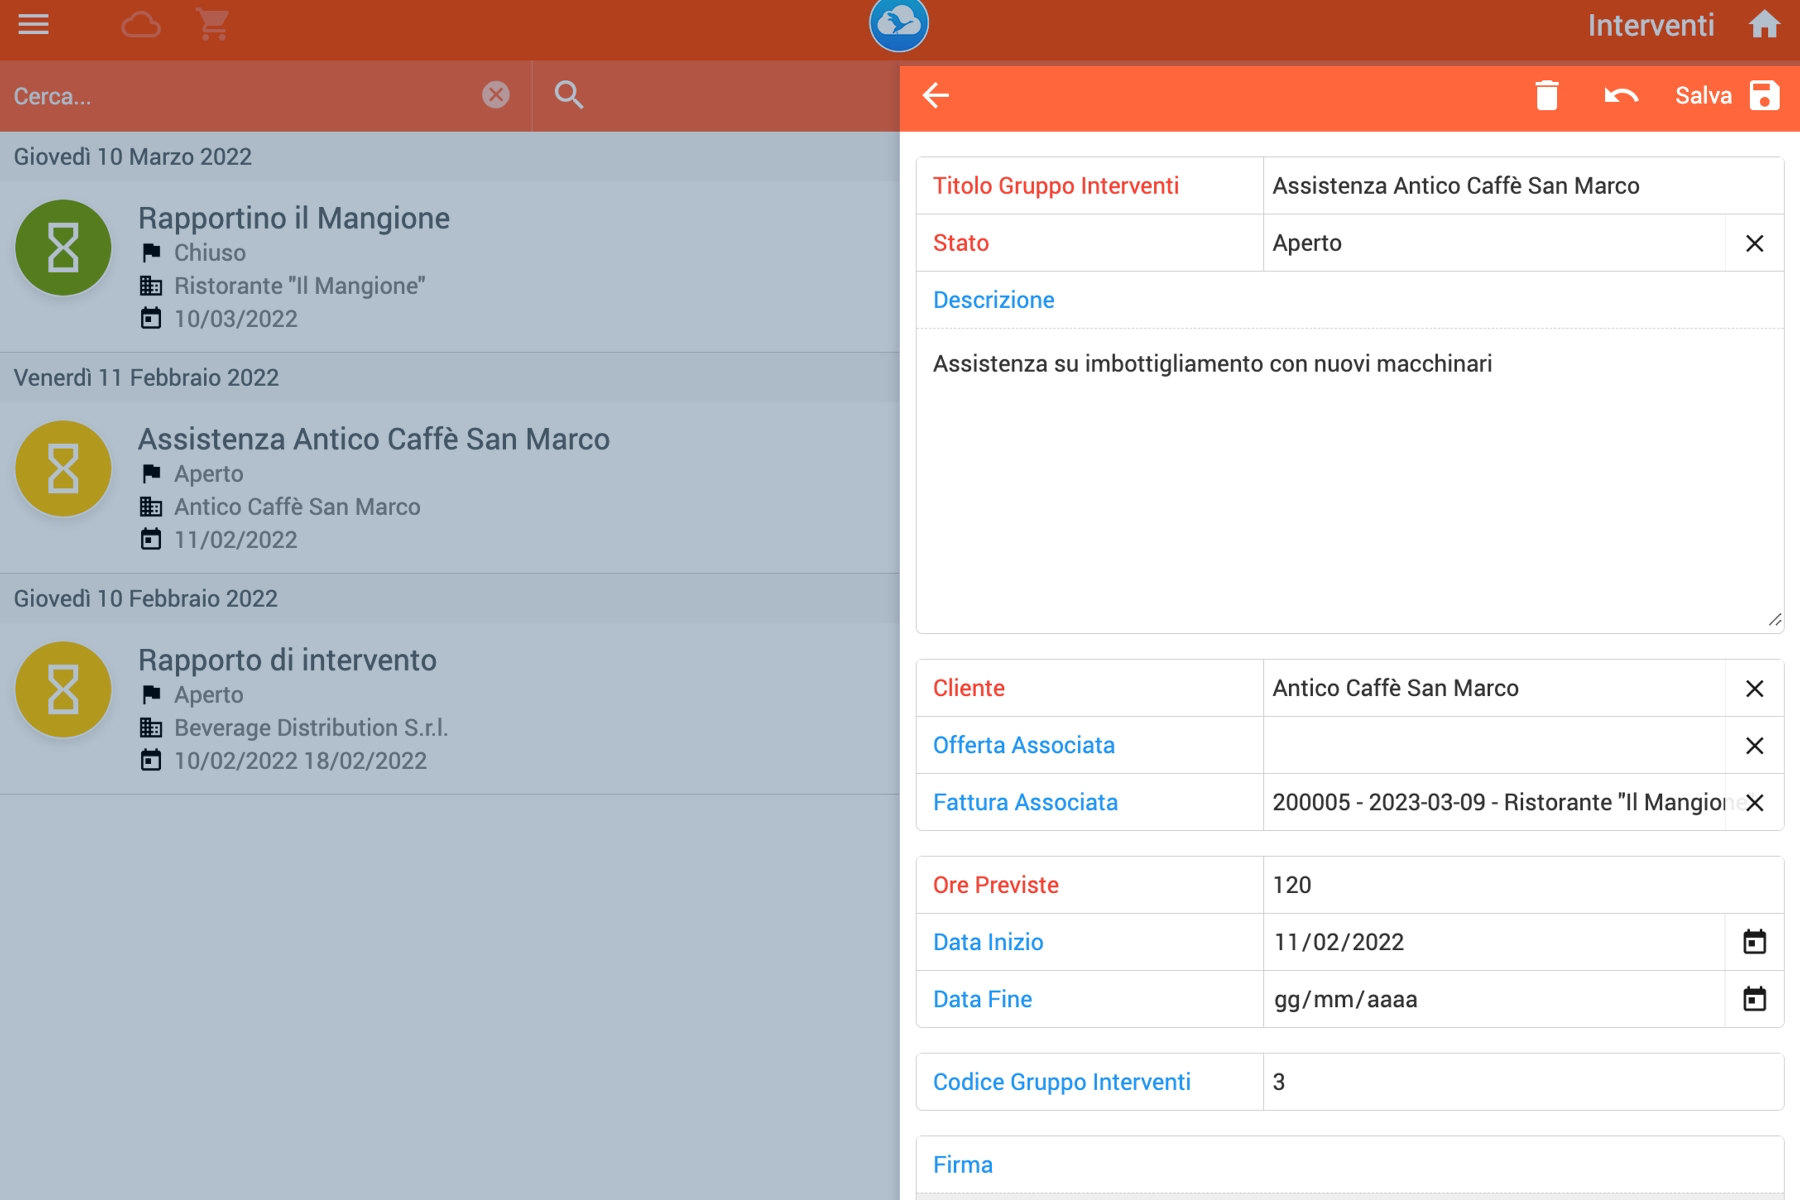Clear Offerta Associata with X
1800x1200 pixels.
point(1754,745)
